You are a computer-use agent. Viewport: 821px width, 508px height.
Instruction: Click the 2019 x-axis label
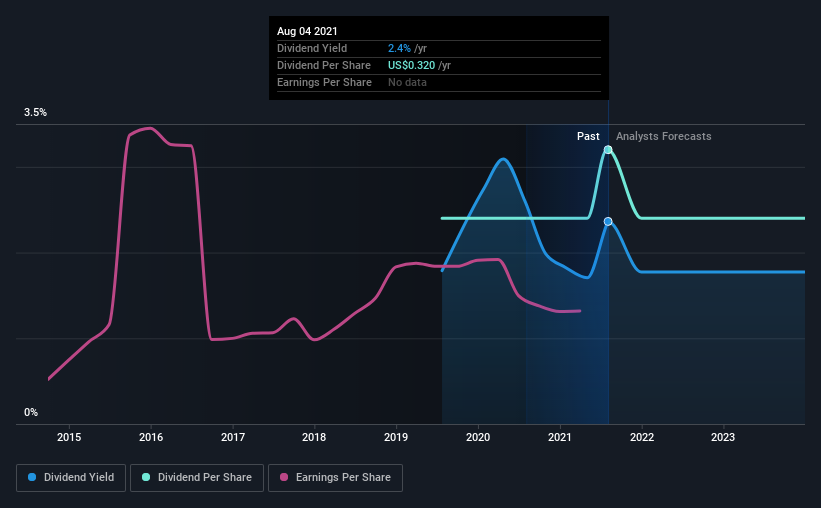tap(396, 437)
